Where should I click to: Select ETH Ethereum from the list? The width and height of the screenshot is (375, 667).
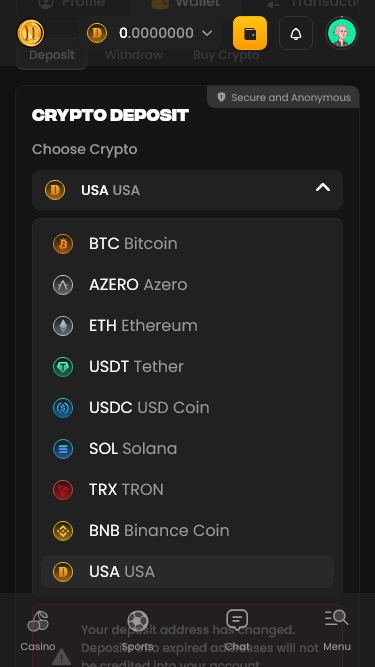click(188, 326)
